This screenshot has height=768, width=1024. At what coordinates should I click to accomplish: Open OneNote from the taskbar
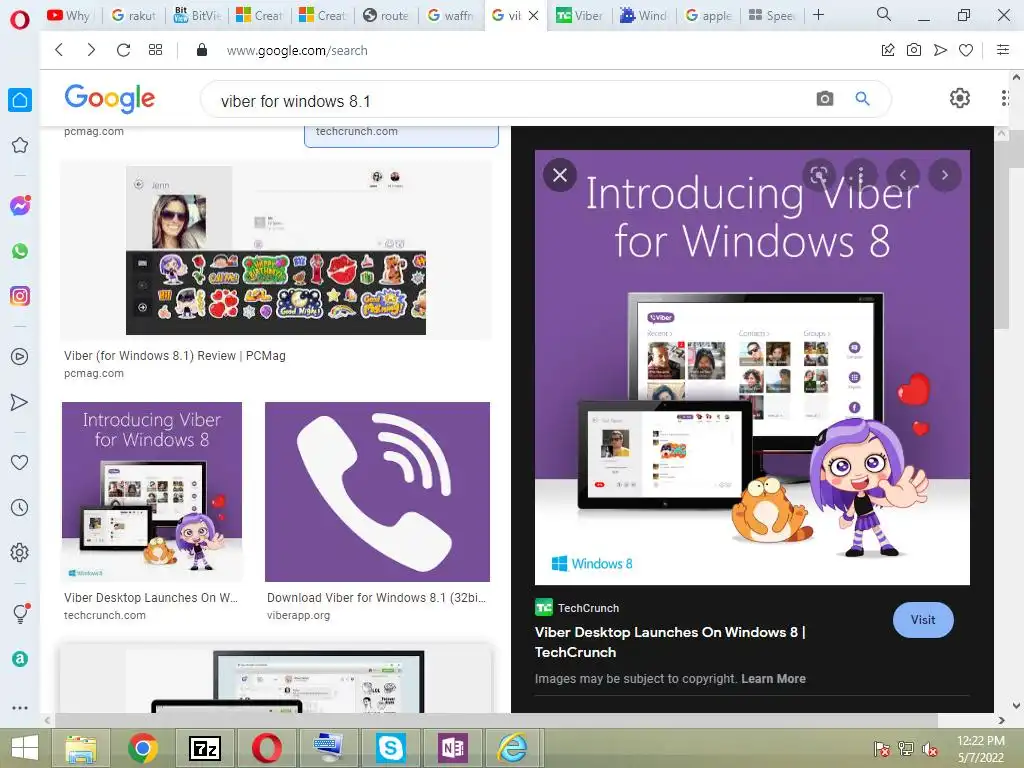[453, 748]
